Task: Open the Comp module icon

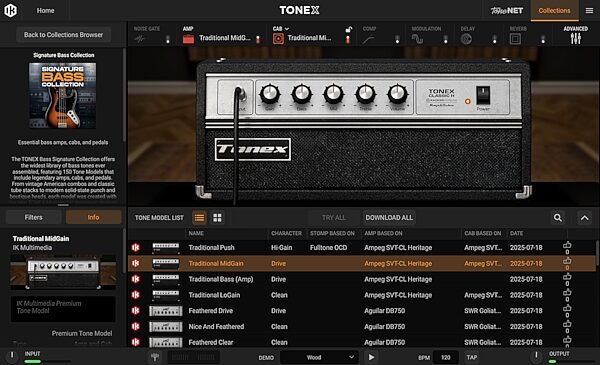Action: (x=368, y=39)
